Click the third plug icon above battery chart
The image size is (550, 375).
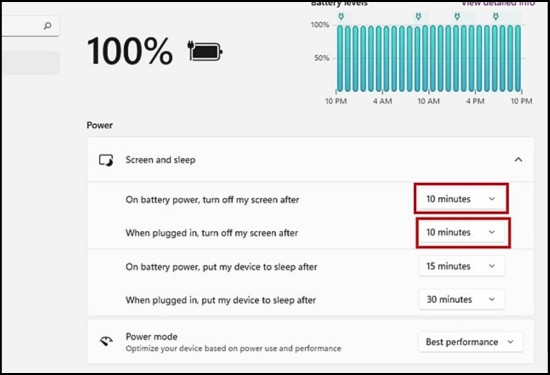(457, 16)
